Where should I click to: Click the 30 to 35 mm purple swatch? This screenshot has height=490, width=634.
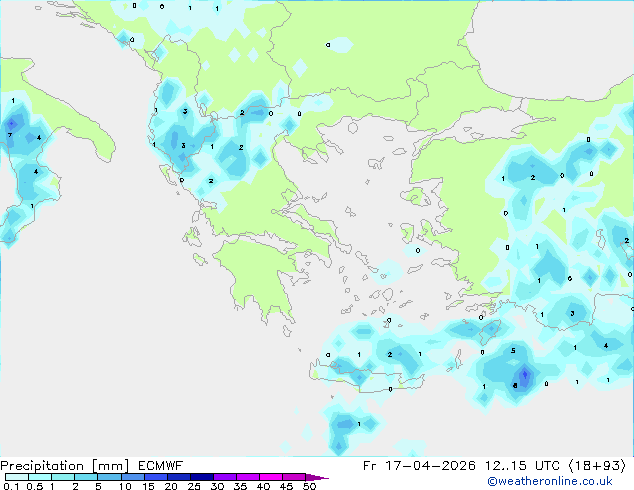[x=225, y=477]
